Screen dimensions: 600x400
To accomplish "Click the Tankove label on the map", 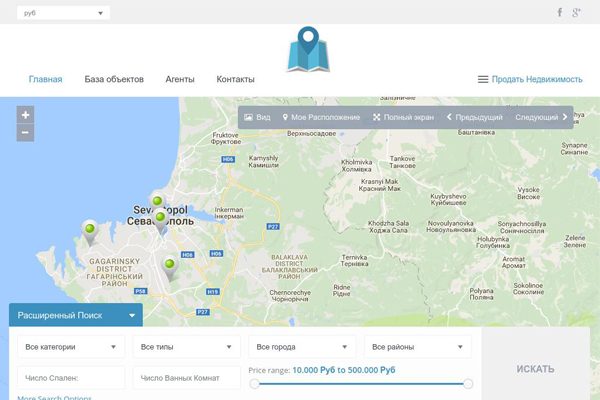I will click(x=403, y=162).
